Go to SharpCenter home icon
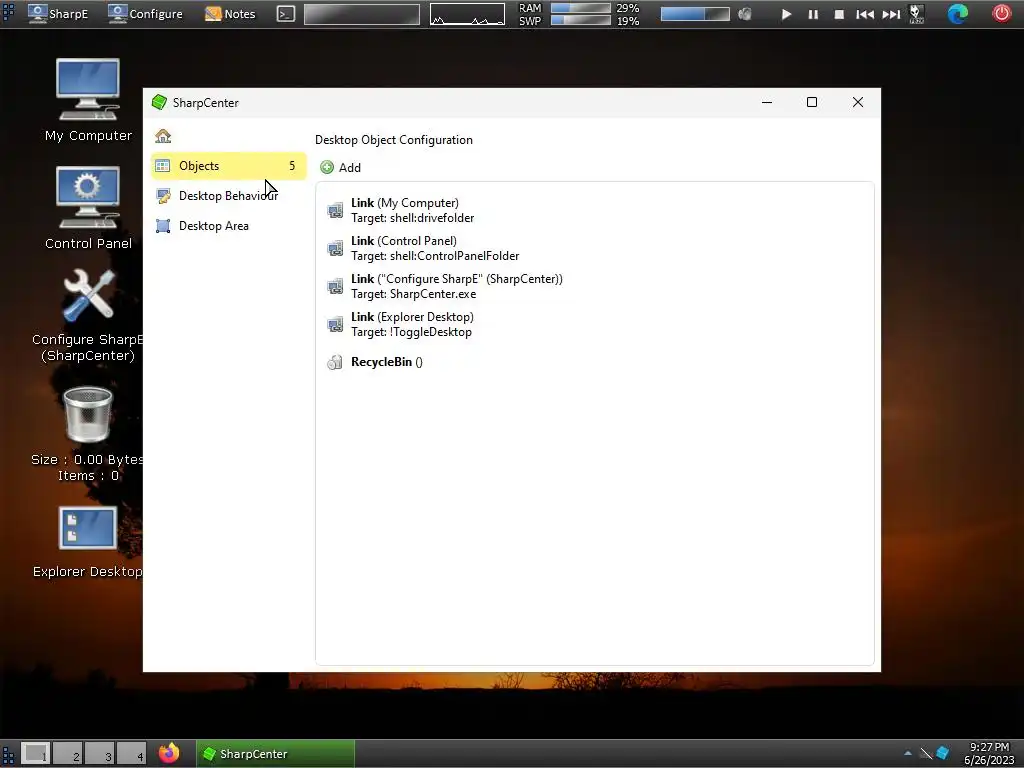 click(163, 136)
